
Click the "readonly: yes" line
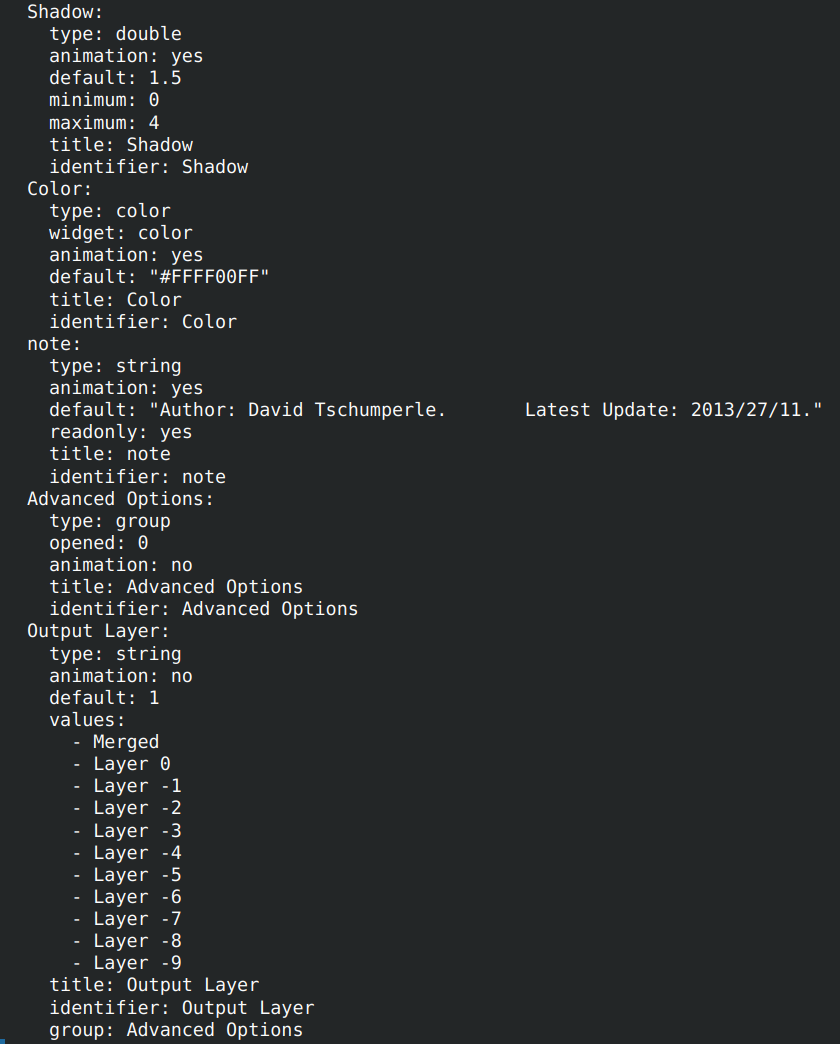pyautogui.click(x=120, y=432)
